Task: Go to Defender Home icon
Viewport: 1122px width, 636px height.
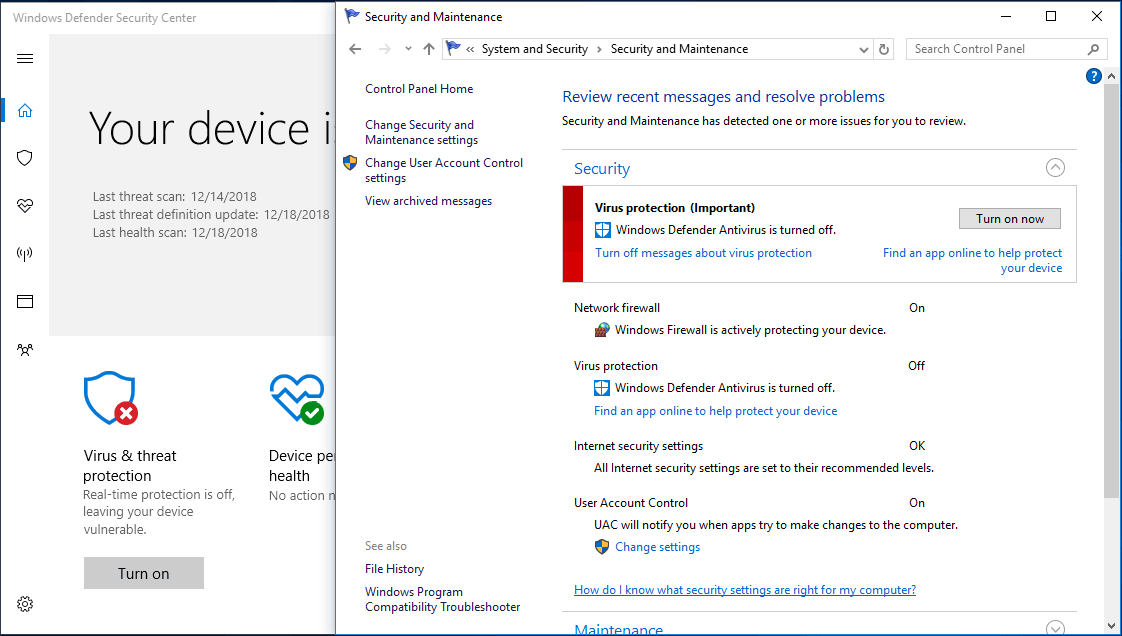Action: click(x=25, y=110)
